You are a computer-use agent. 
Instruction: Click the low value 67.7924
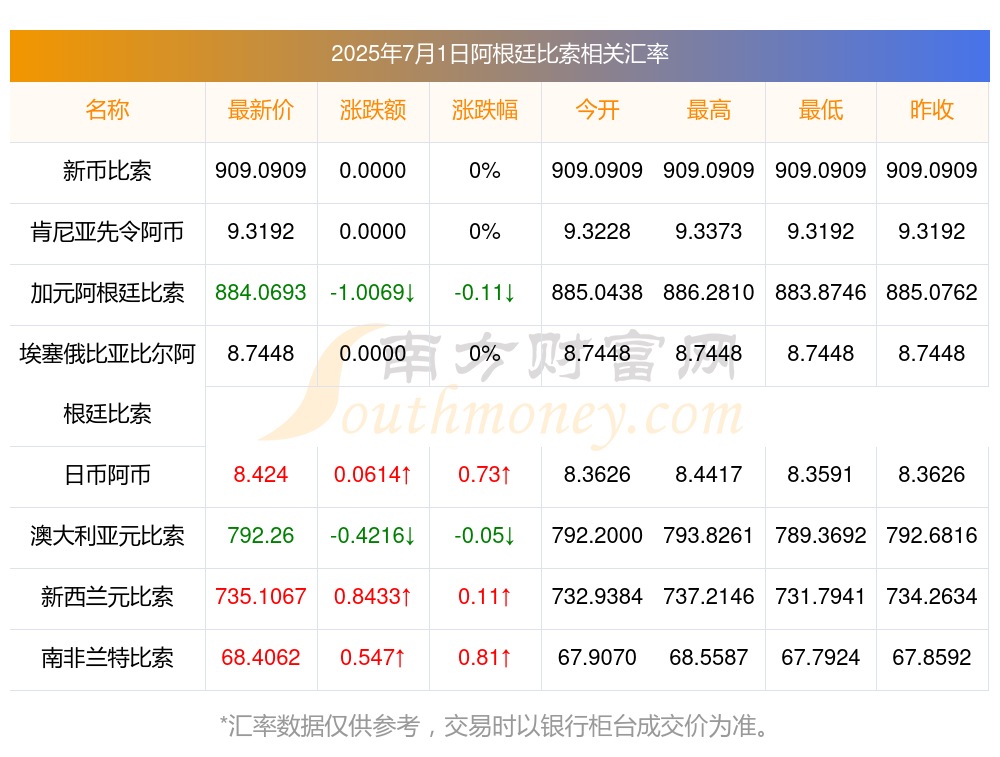[821, 658]
